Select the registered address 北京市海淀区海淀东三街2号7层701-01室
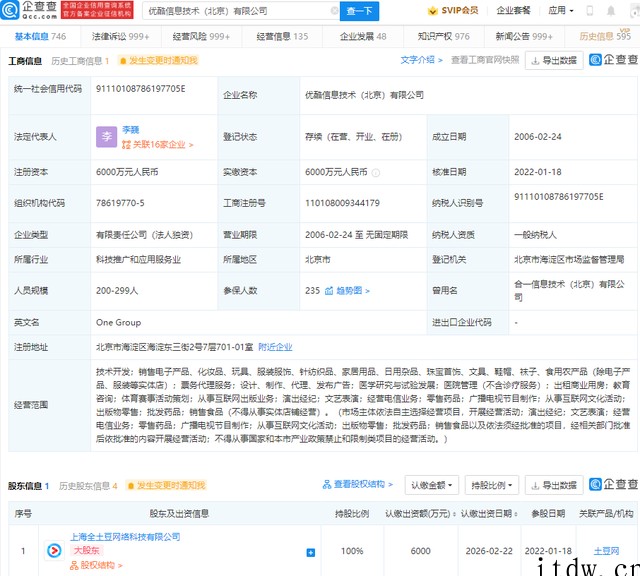Screen dimensions: 640x576 pyautogui.click(x=174, y=347)
